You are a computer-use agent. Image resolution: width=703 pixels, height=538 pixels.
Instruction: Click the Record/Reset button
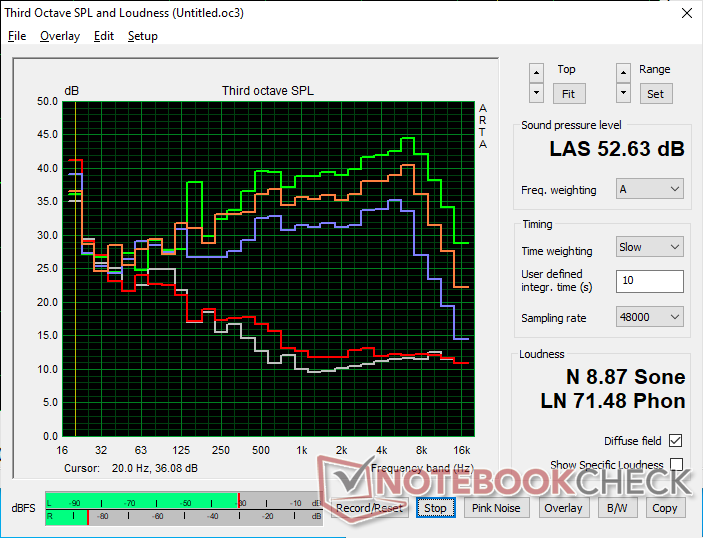click(369, 508)
